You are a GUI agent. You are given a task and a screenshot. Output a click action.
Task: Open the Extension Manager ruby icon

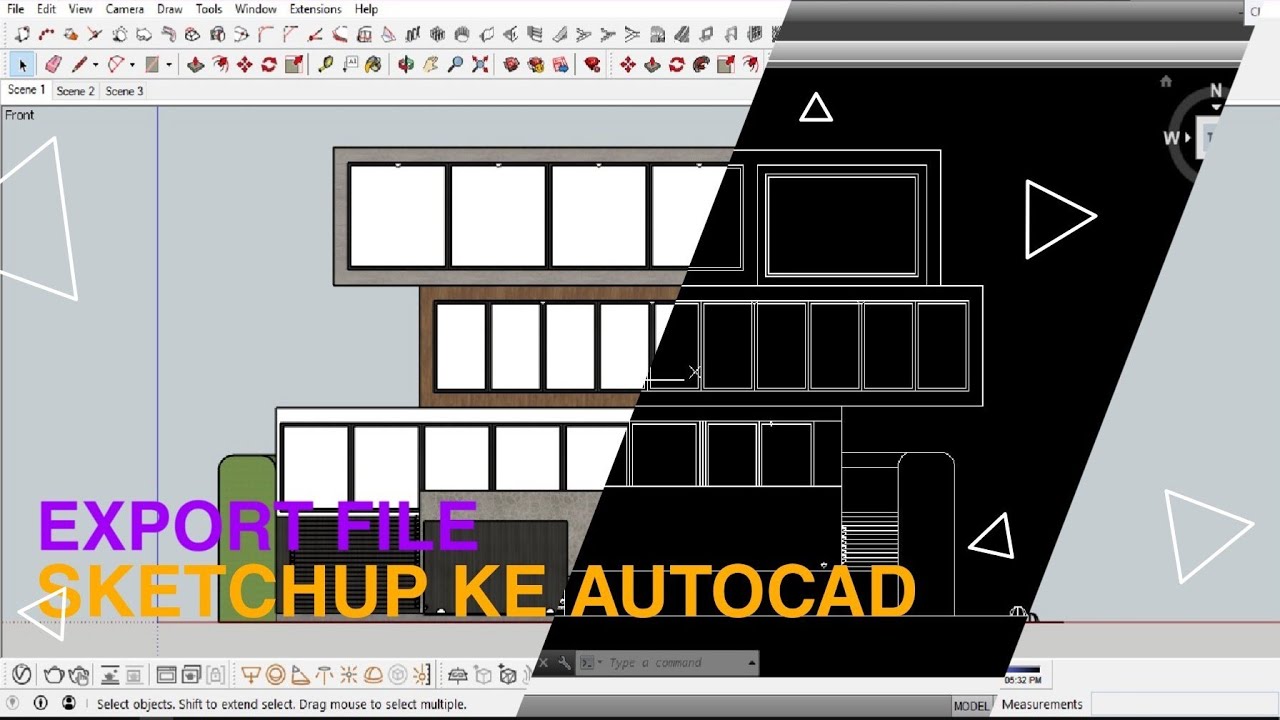click(592, 65)
